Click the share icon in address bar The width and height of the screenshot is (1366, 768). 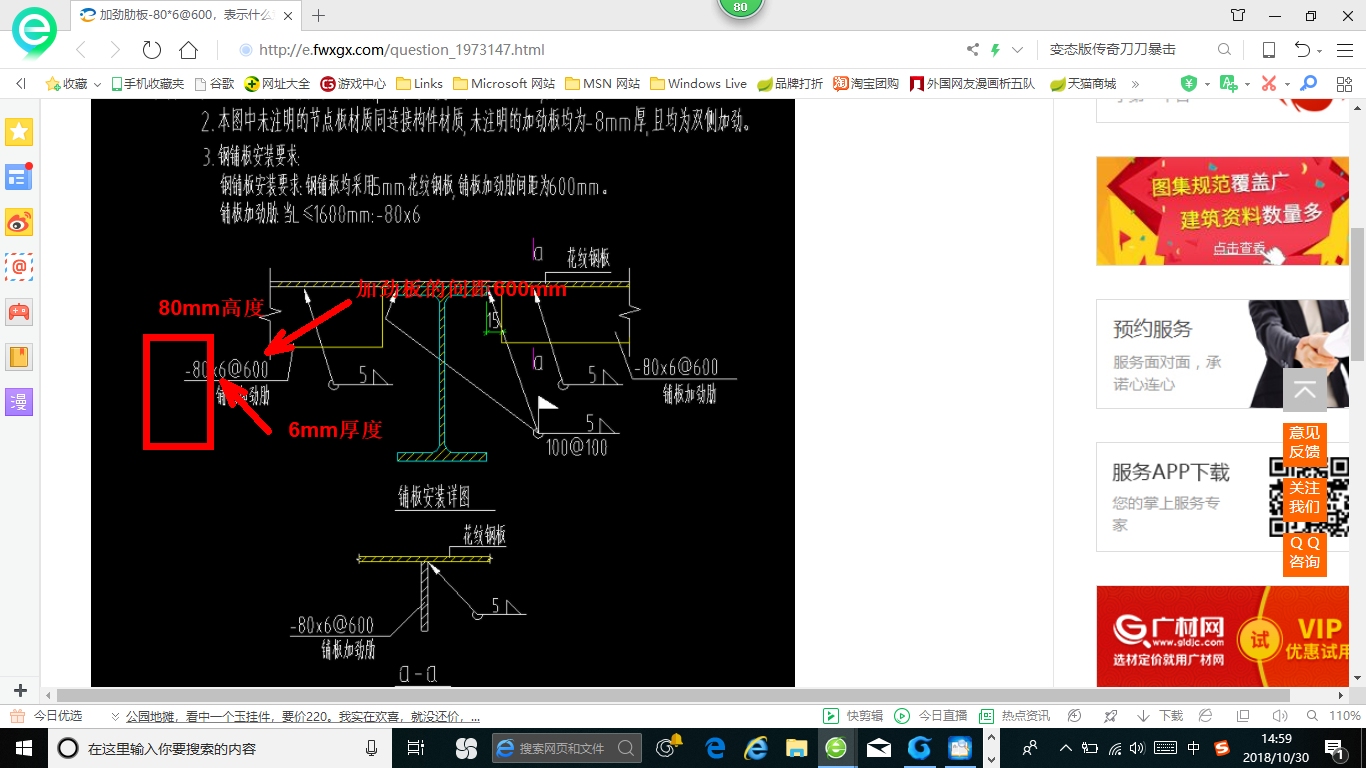(973, 50)
